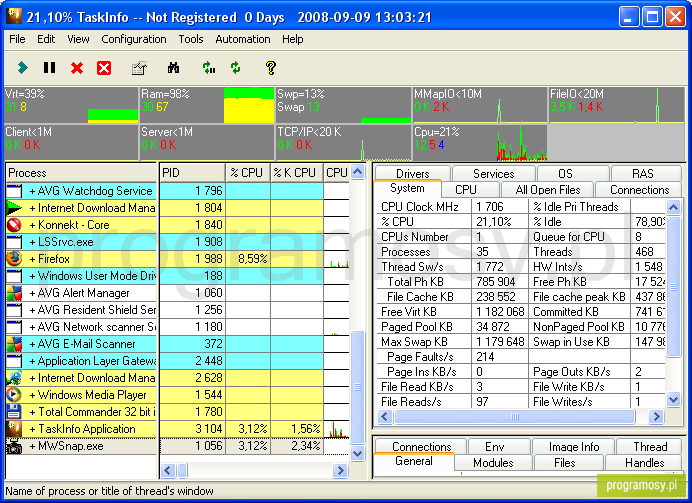This screenshot has width=692, height=503.
Task: Click the boxed red X kill icon
Action: [x=104, y=68]
